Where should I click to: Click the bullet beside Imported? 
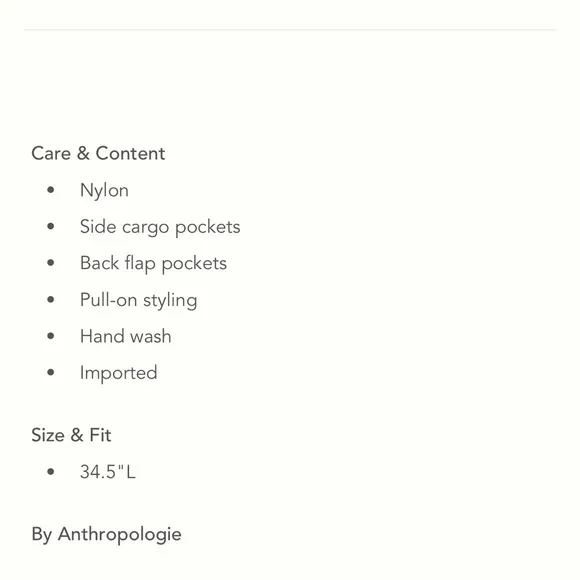point(51,372)
